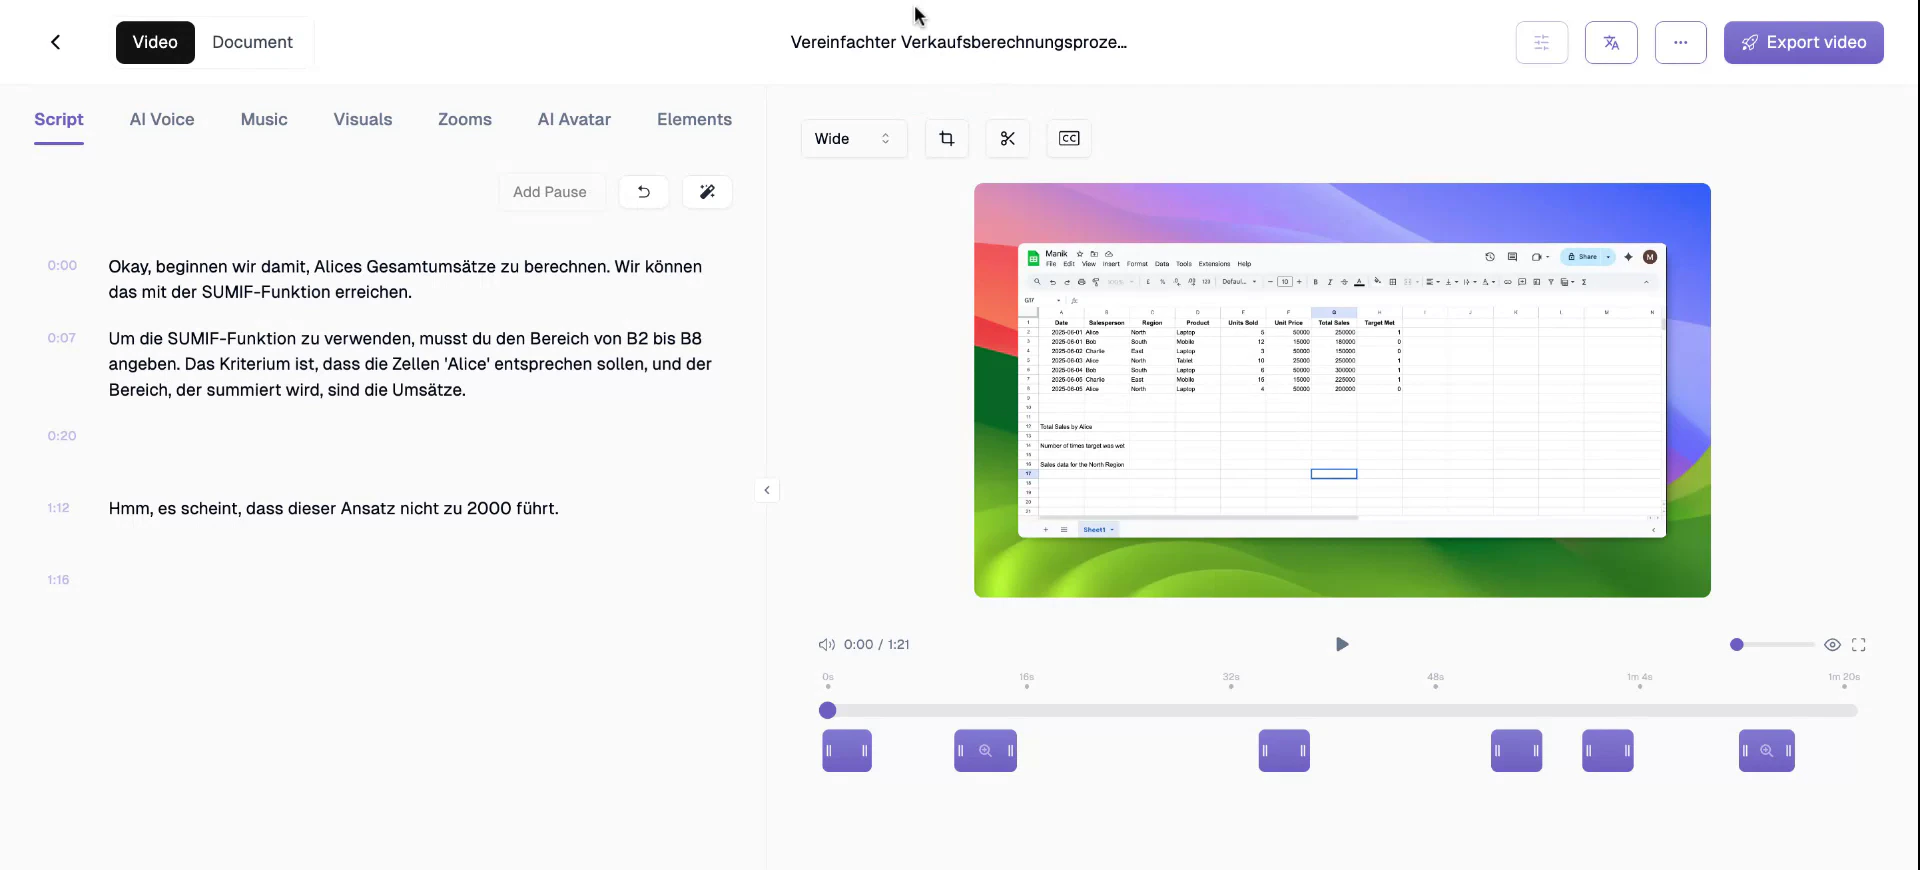Image resolution: width=1920 pixels, height=870 pixels.
Task: Open the Visuals tab
Action: (x=363, y=120)
